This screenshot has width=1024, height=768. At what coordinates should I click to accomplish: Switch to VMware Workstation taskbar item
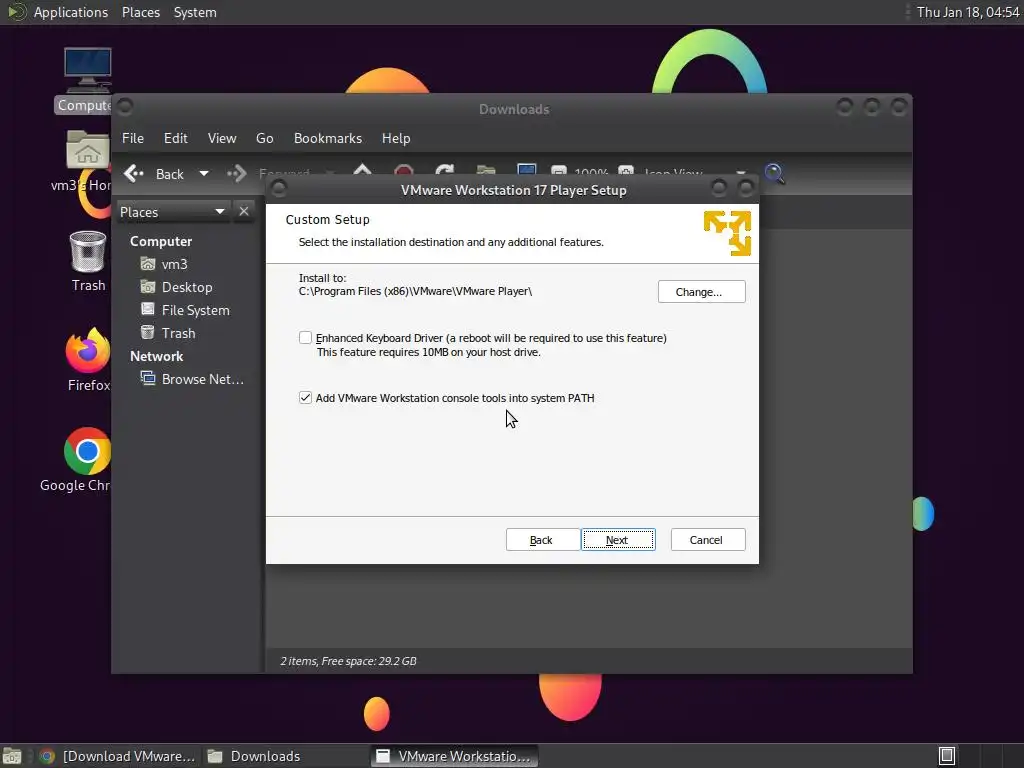[455, 756]
